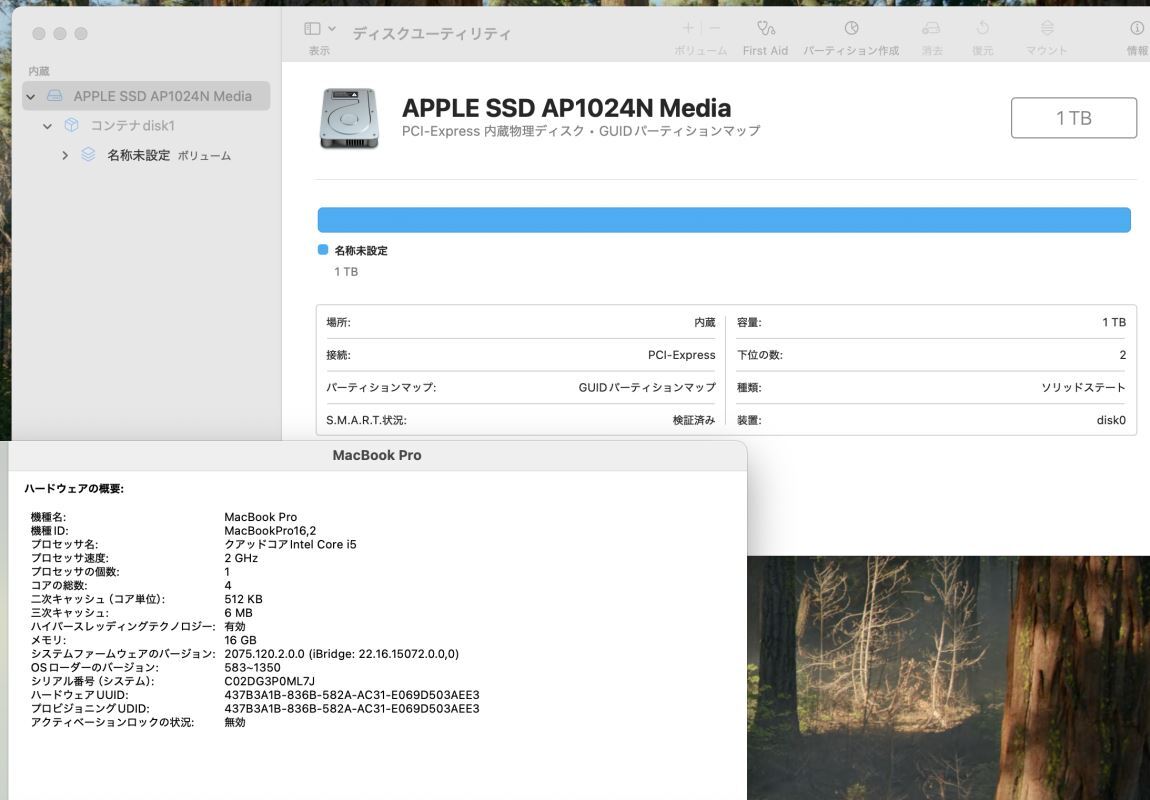Click the ハードウェアの概要 heading
The width and height of the screenshot is (1150, 800).
point(74,489)
